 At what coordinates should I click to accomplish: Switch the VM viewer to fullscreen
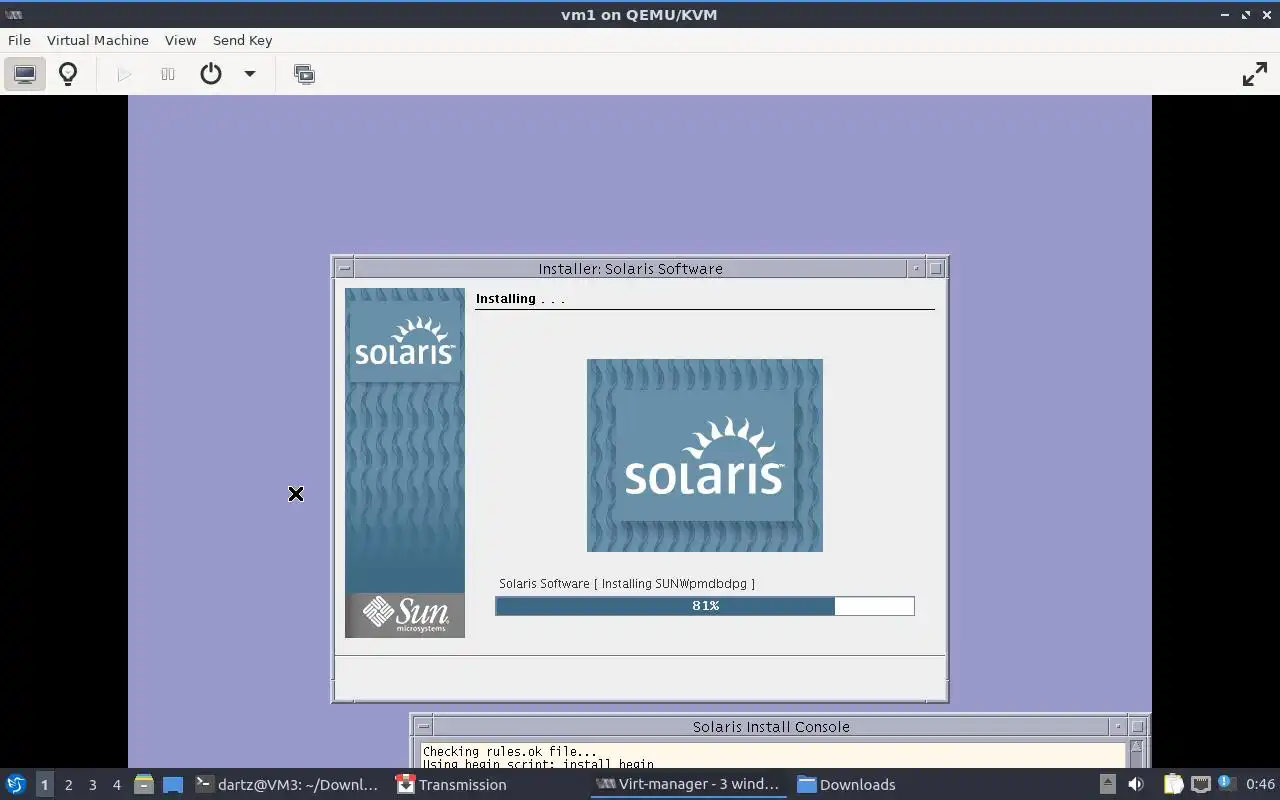click(x=1254, y=74)
